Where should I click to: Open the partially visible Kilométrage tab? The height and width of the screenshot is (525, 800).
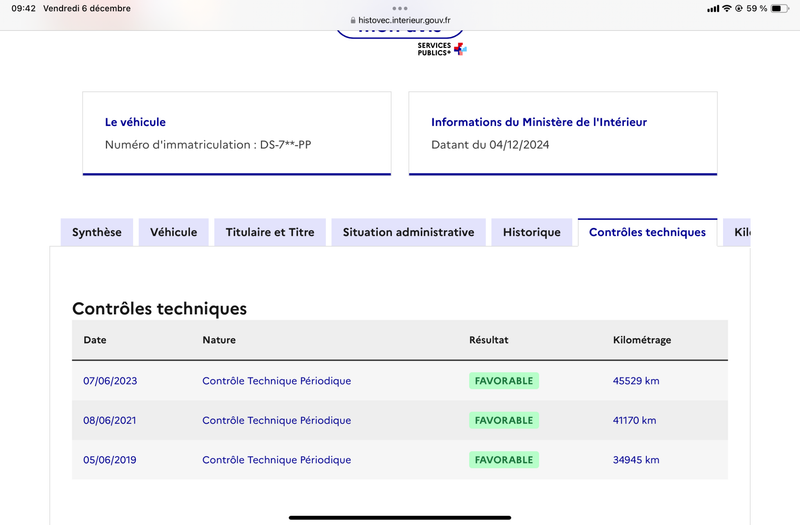[737, 233]
